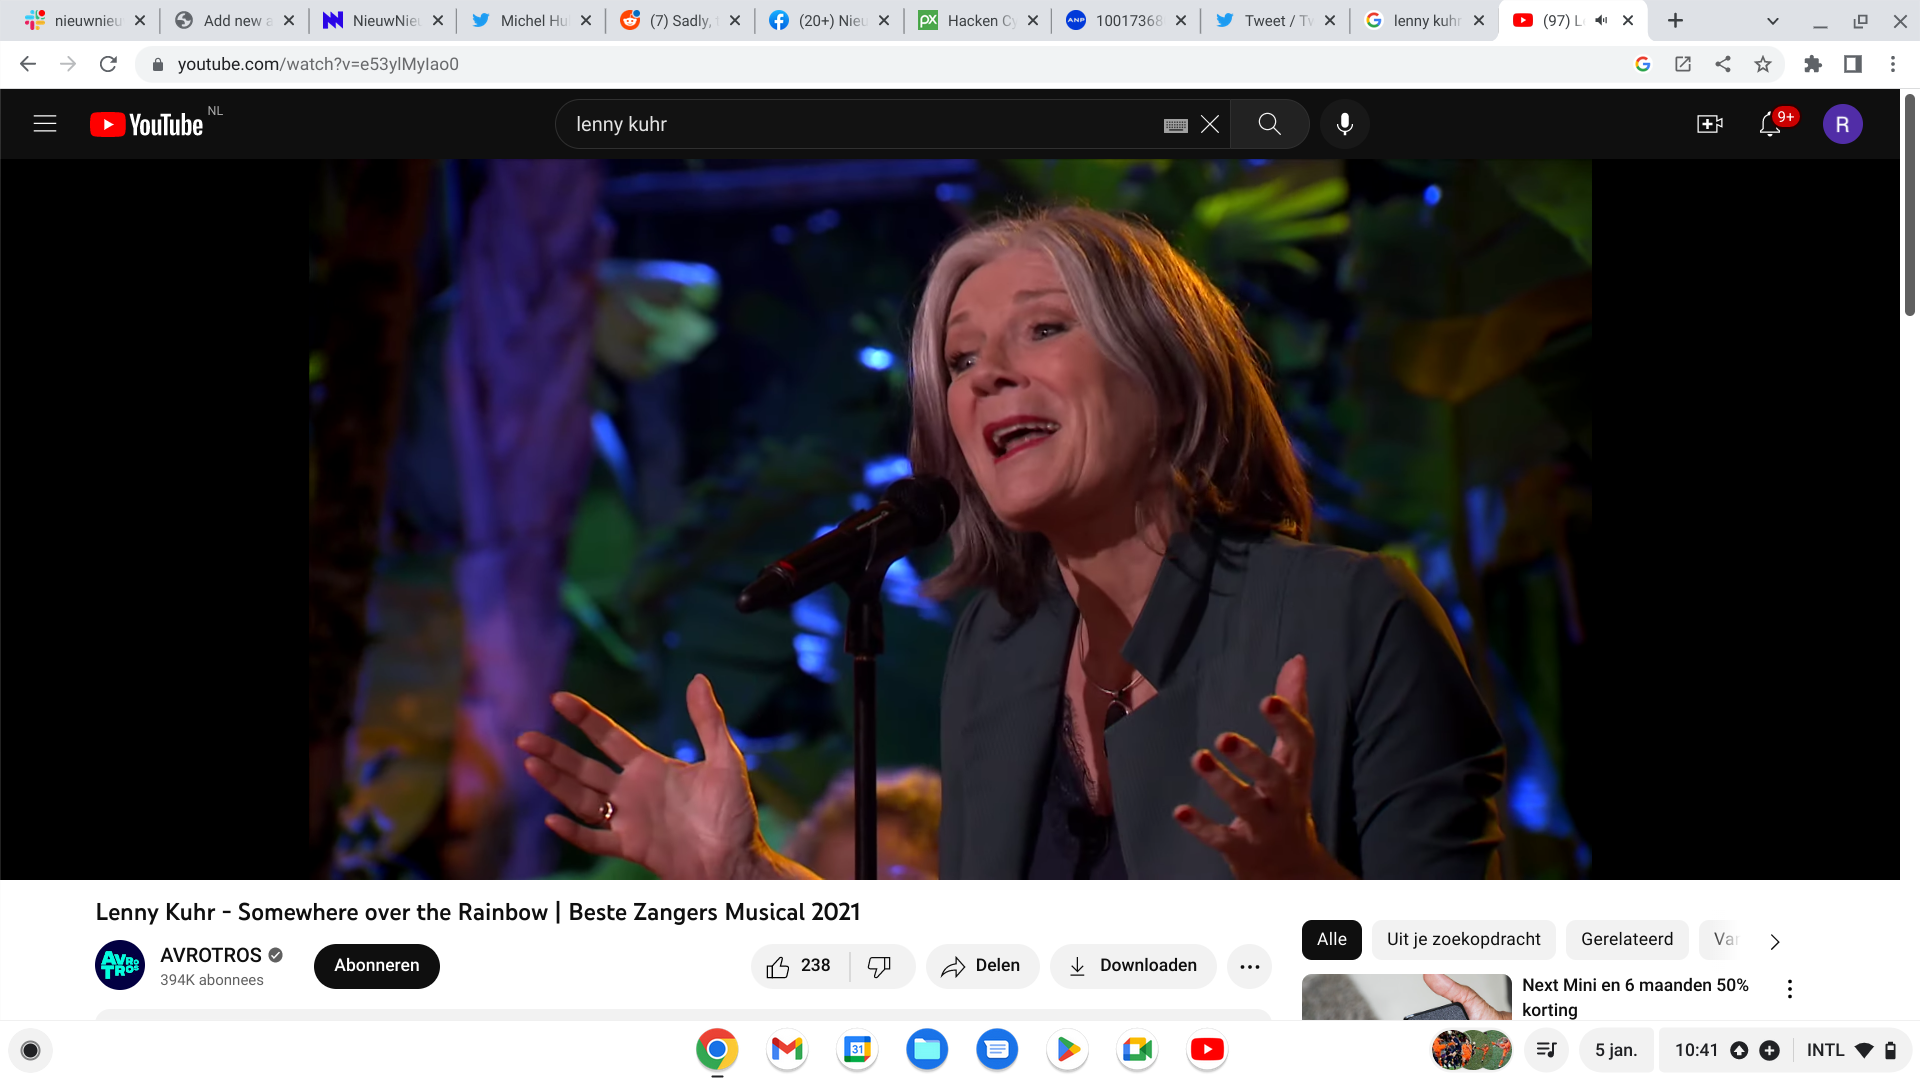
Task: Open options for Next Mini ad
Action: coord(1789,989)
